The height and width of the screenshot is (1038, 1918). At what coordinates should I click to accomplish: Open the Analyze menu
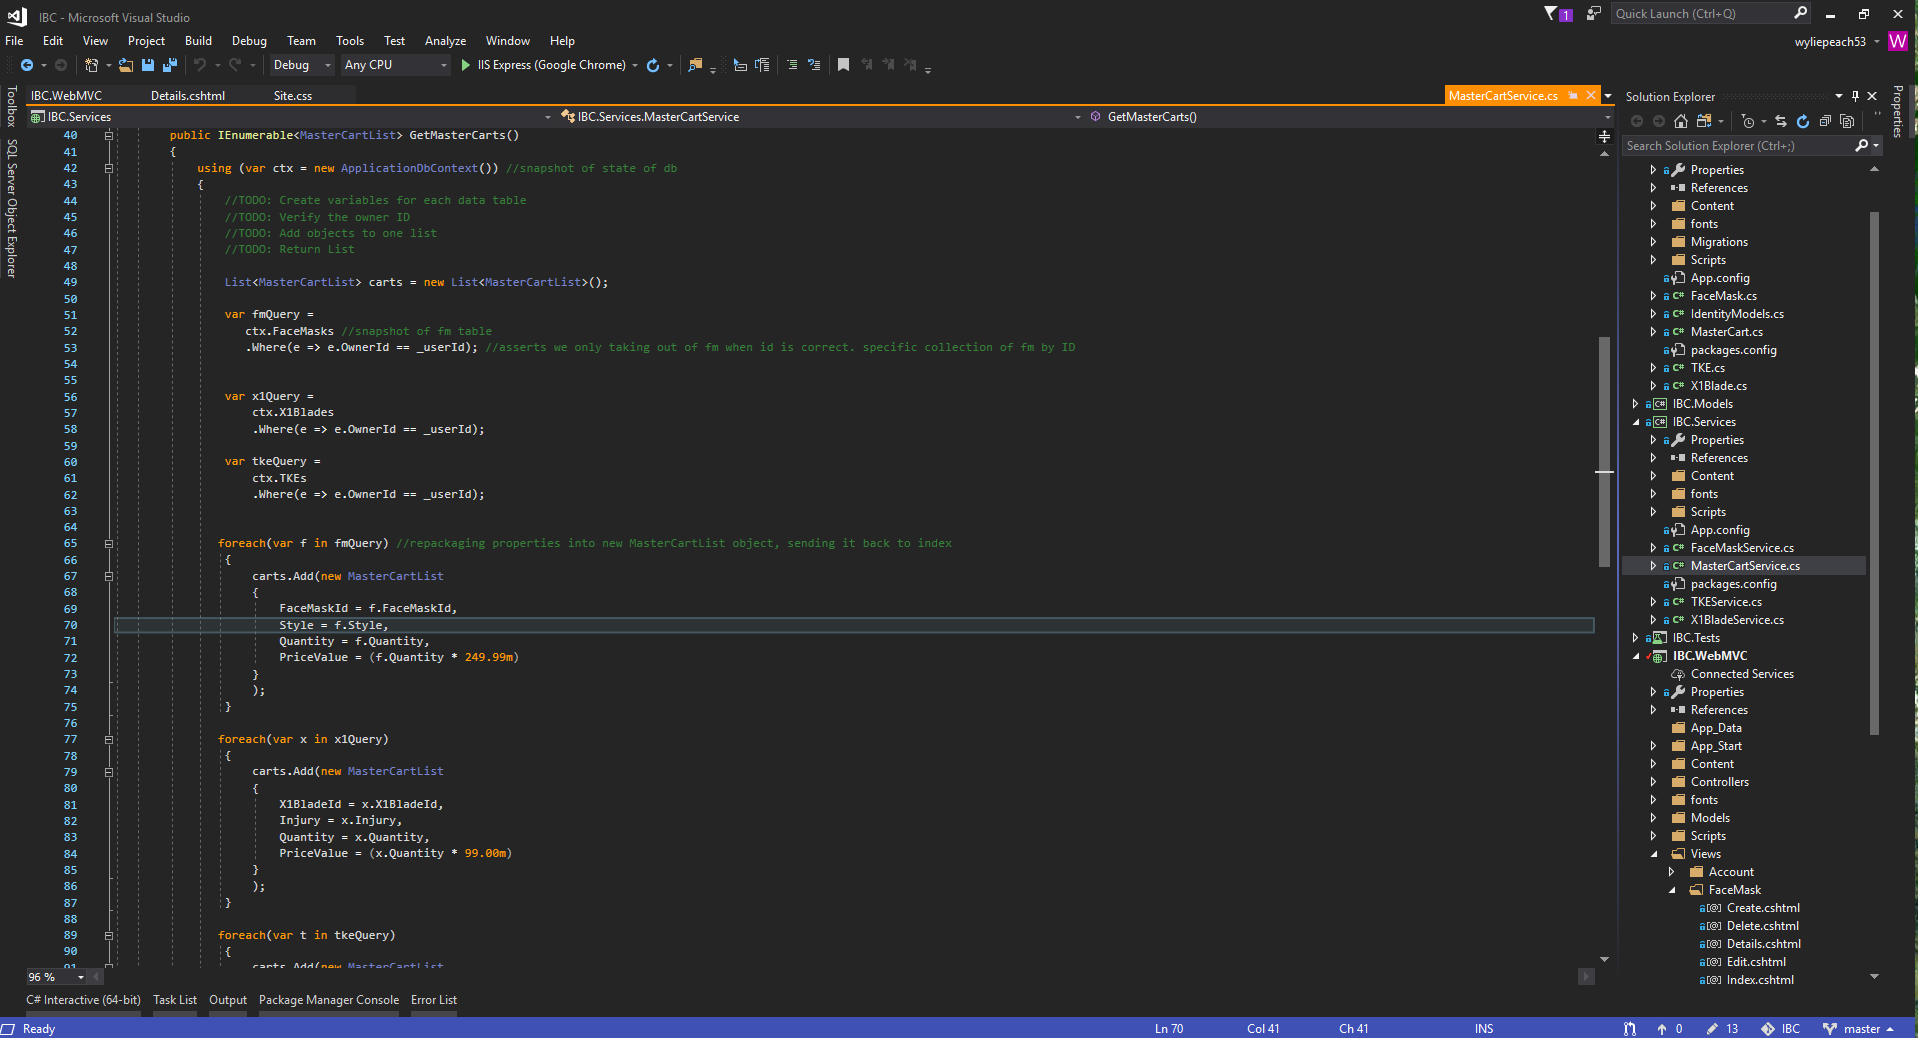click(445, 41)
